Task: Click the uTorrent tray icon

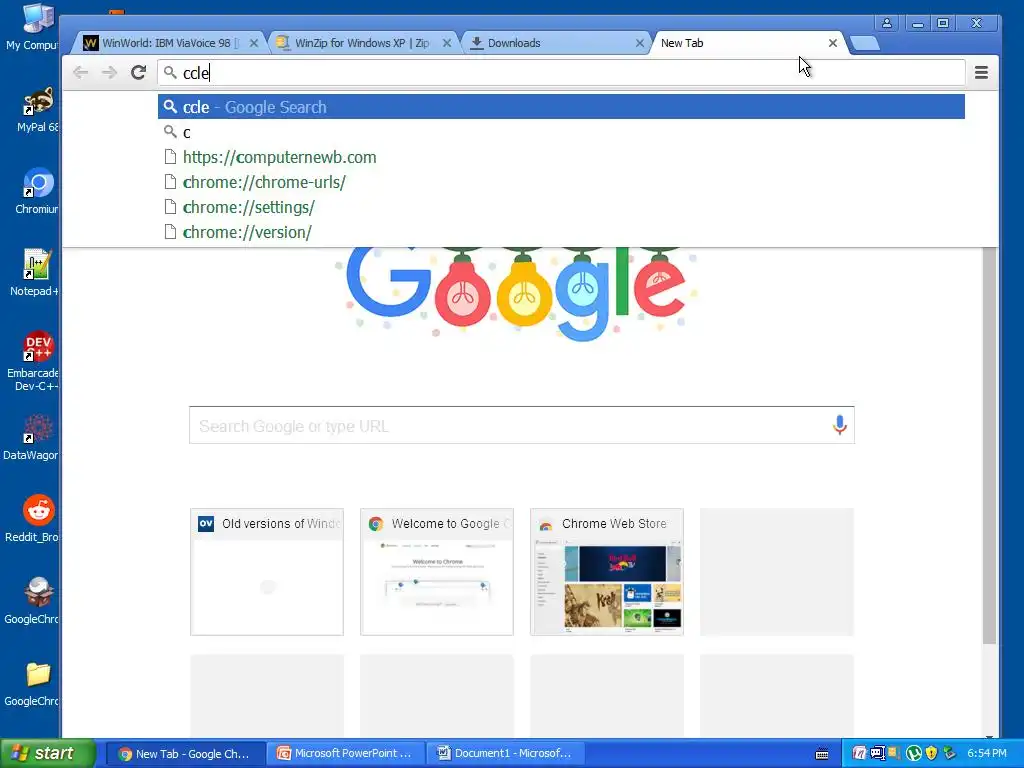Action: point(914,754)
